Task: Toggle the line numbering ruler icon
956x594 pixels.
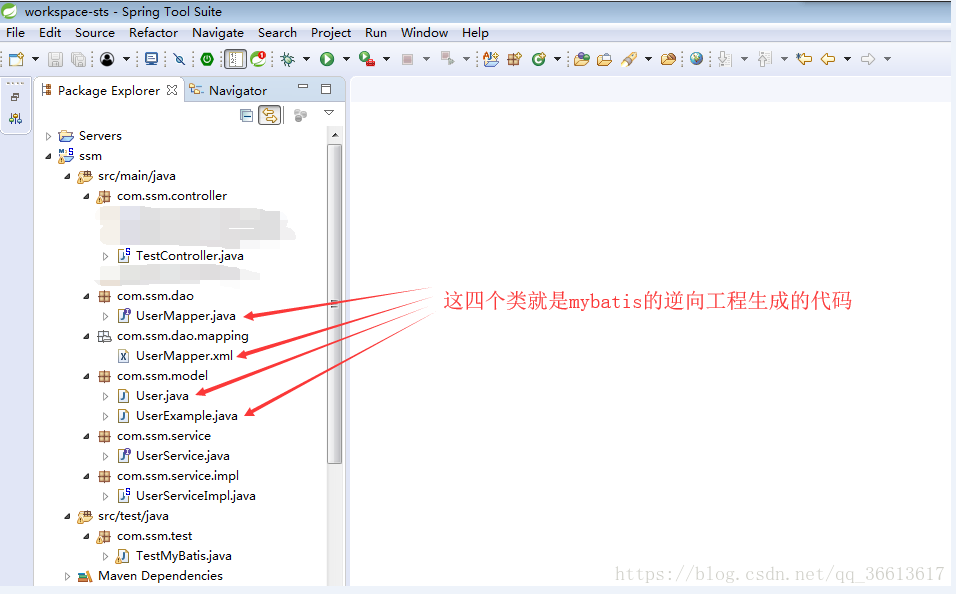Action: tap(235, 59)
